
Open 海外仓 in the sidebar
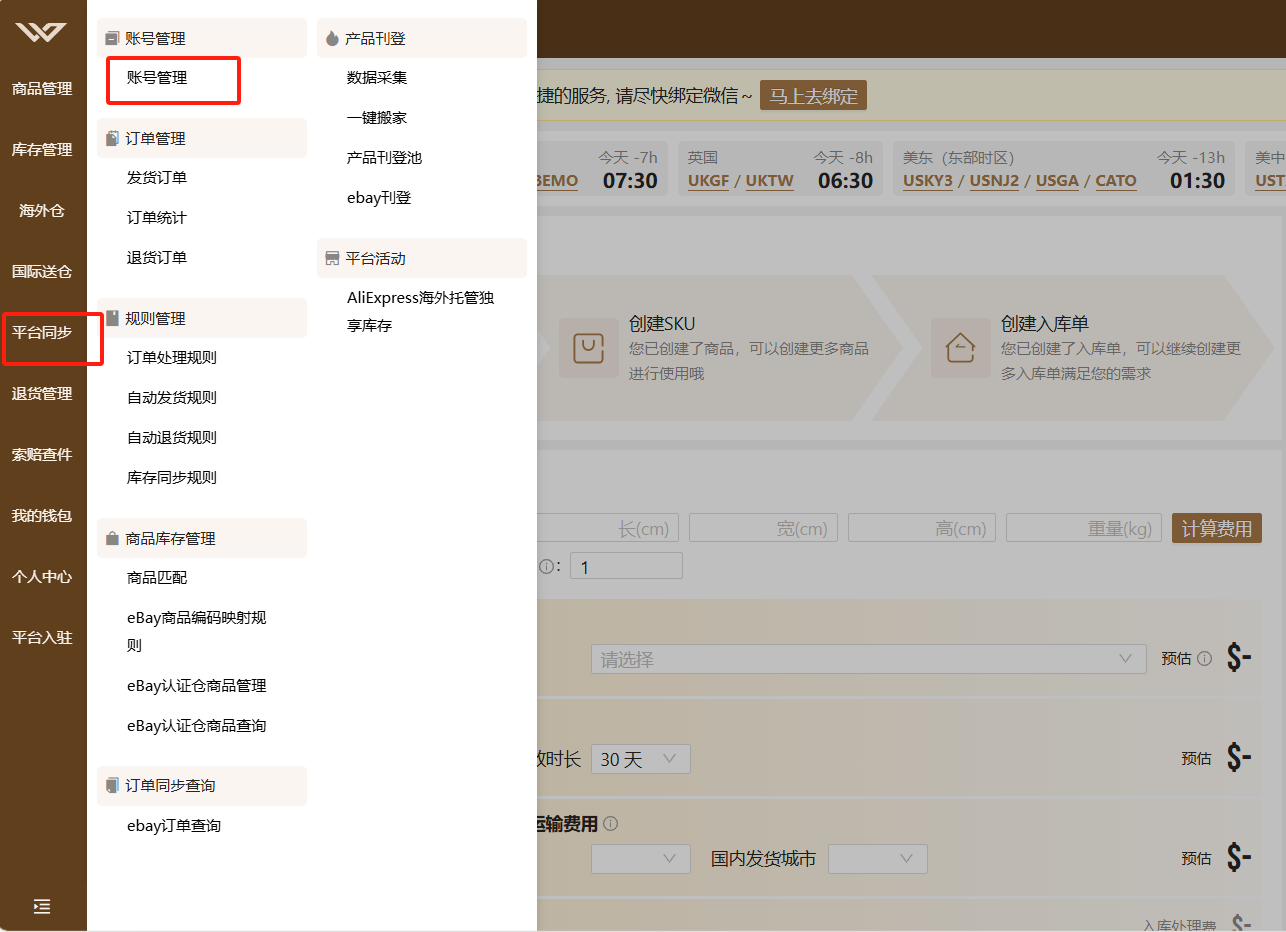click(42, 211)
